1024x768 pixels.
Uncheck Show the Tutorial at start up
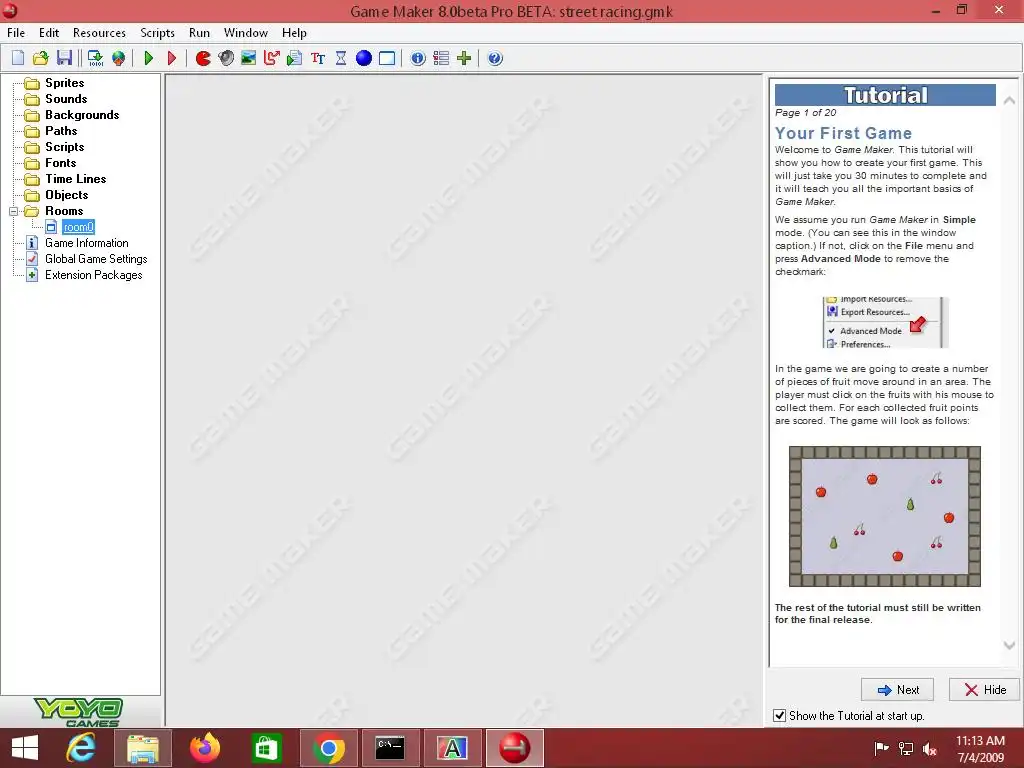pyautogui.click(x=780, y=716)
